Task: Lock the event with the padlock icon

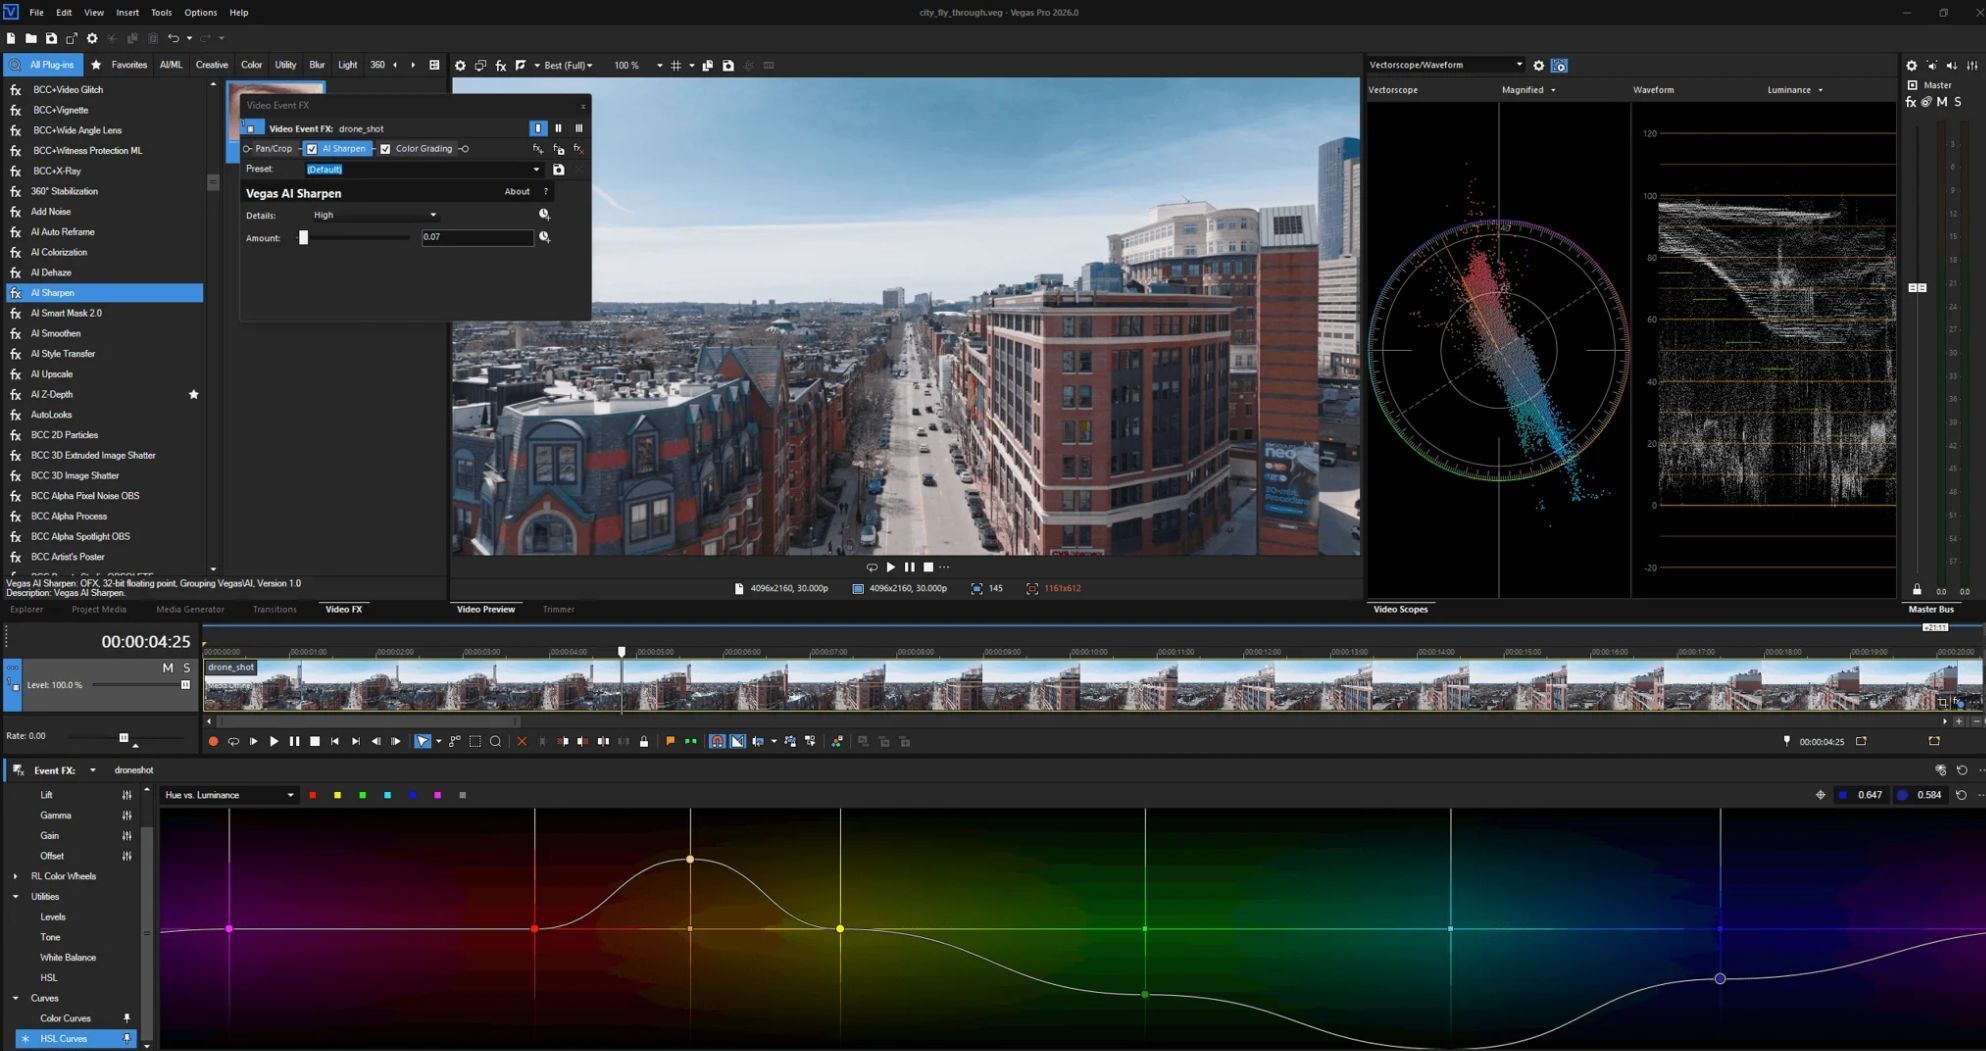Action: [644, 742]
